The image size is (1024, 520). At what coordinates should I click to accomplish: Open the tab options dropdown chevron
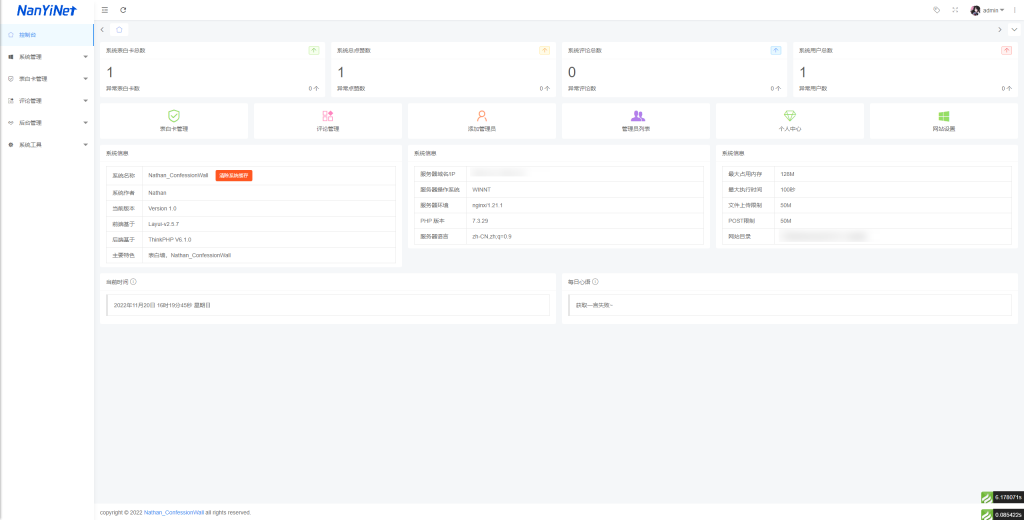(1014, 30)
